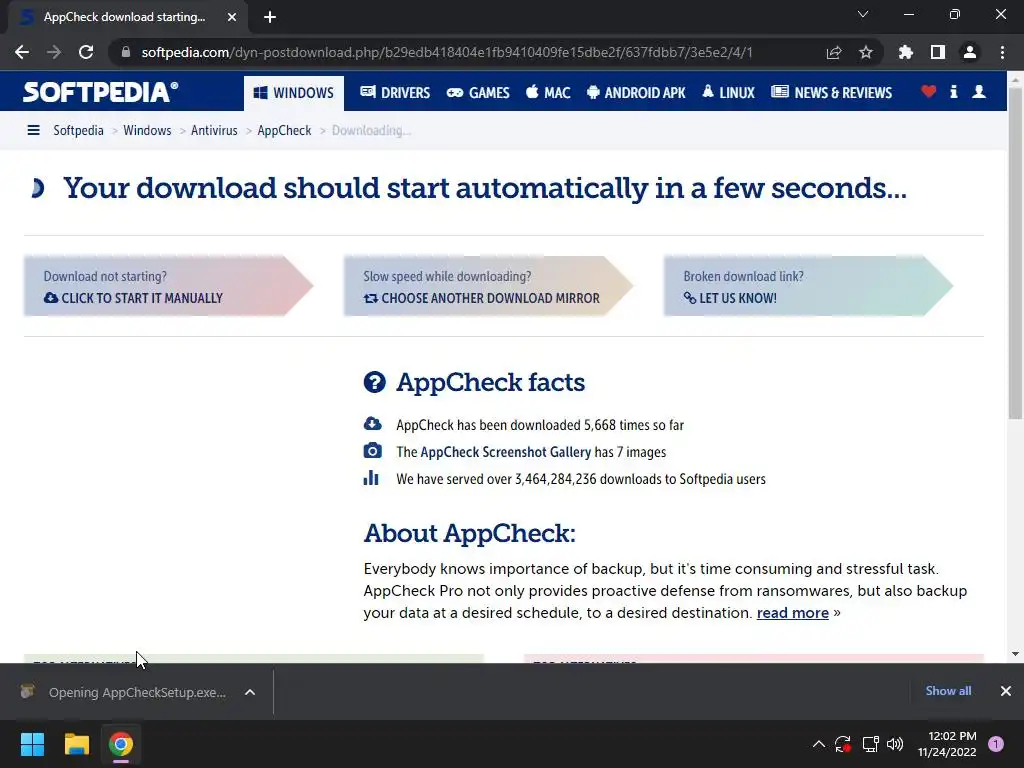This screenshot has height=768, width=1024.
Task: Click Antivirus breadcrumb link
Action: click(214, 131)
